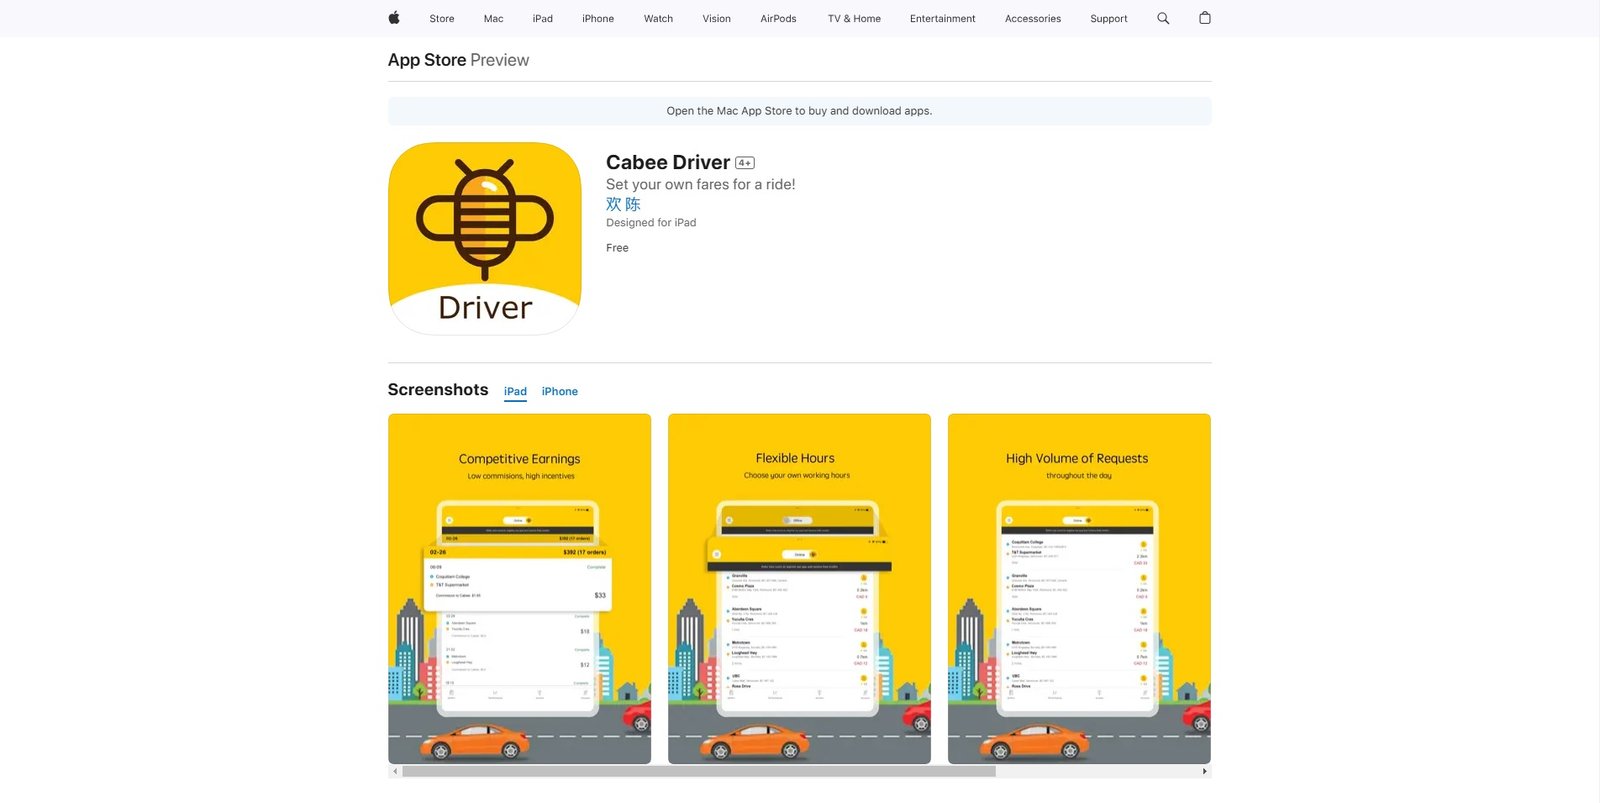Viewport: 1600px width, 803px height.
Task: Click the App Store Preview heading
Action: (x=458, y=60)
